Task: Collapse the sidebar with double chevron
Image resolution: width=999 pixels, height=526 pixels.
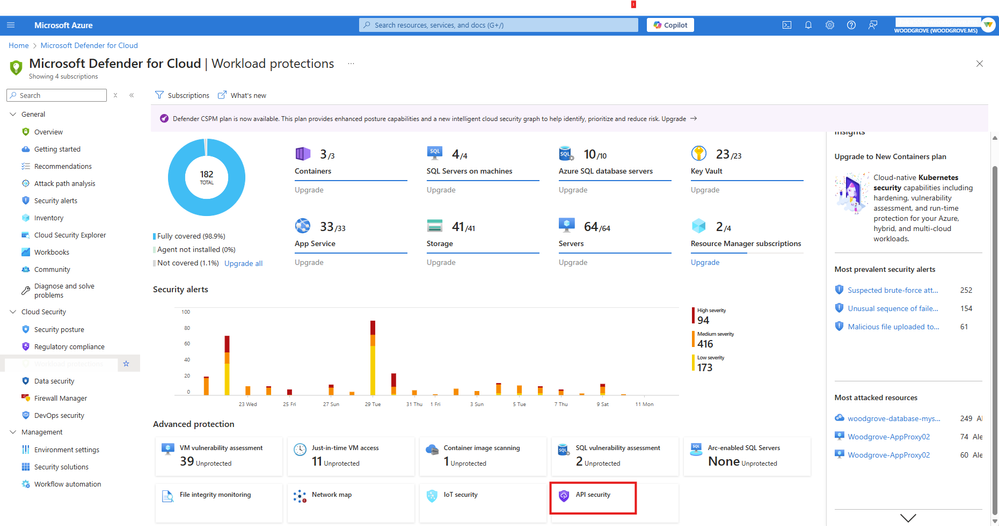Action: coord(131,96)
